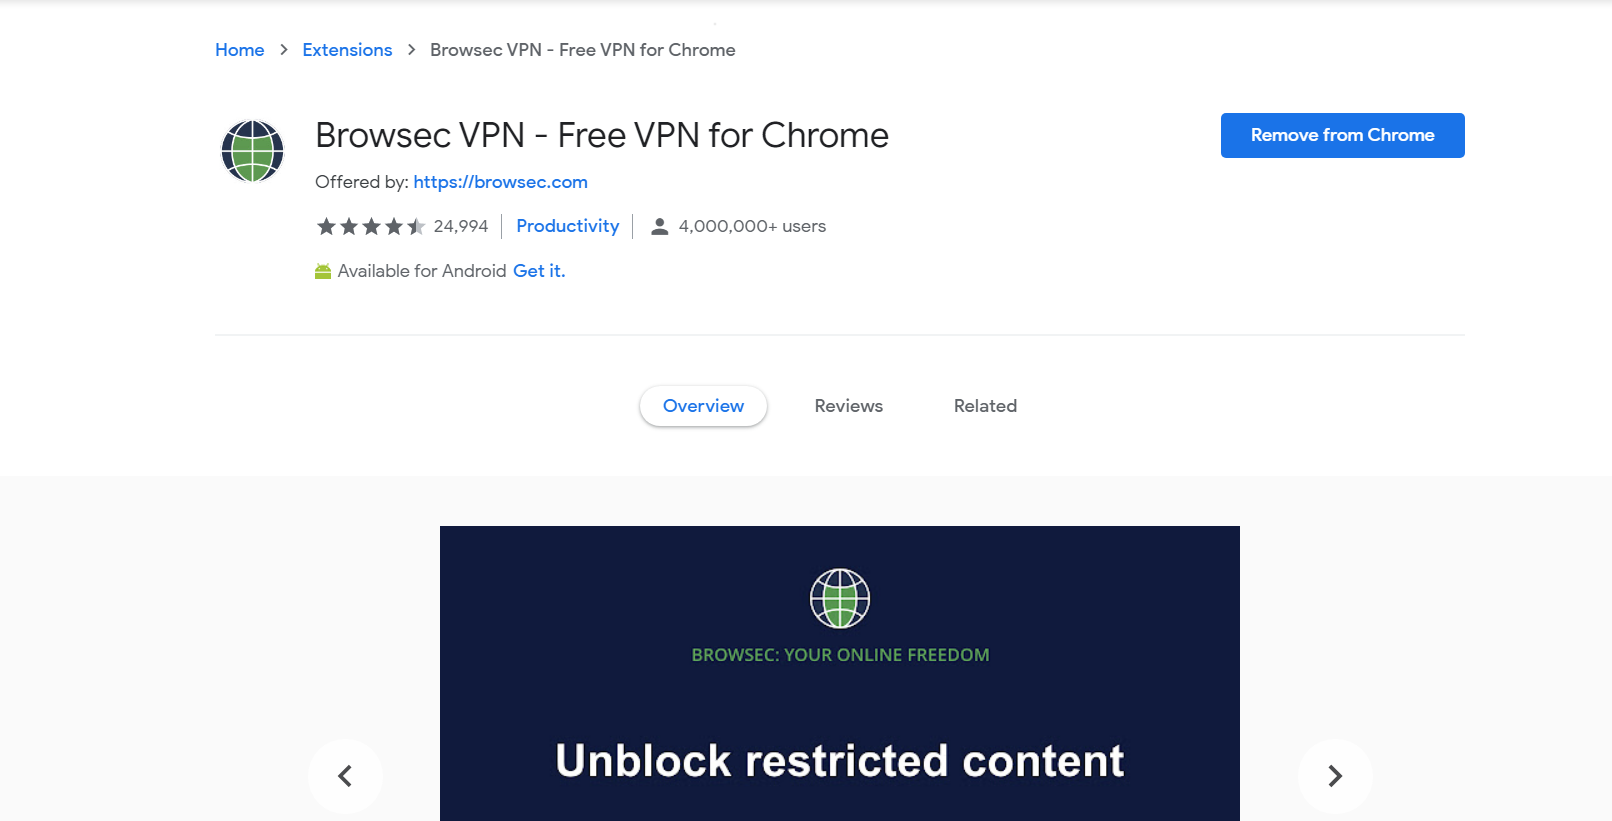Image resolution: width=1612 pixels, height=821 pixels.
Task: Click the star rating icons
Action: tap(371, 227)
